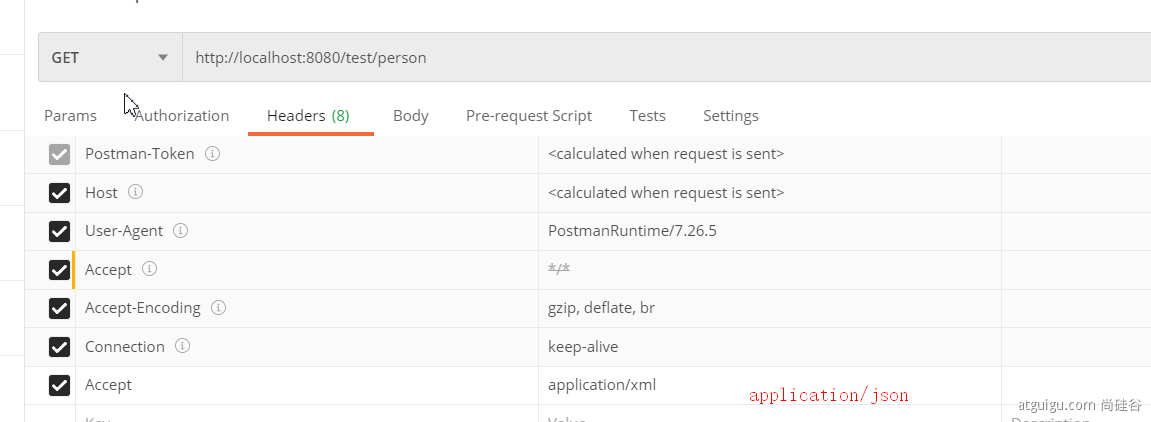Uncheck the Host header checkbox
This screenshot has width=1151, height=422.
pos(60,193)
